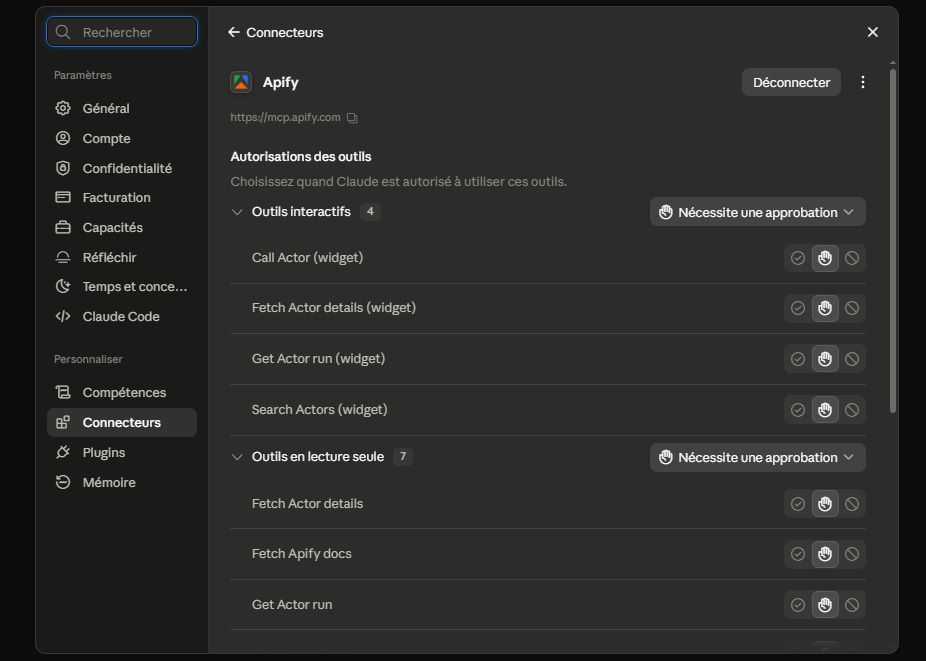Open the Apify three-dot options menu
The image size is (926, 661).
(x=863, y=82)
